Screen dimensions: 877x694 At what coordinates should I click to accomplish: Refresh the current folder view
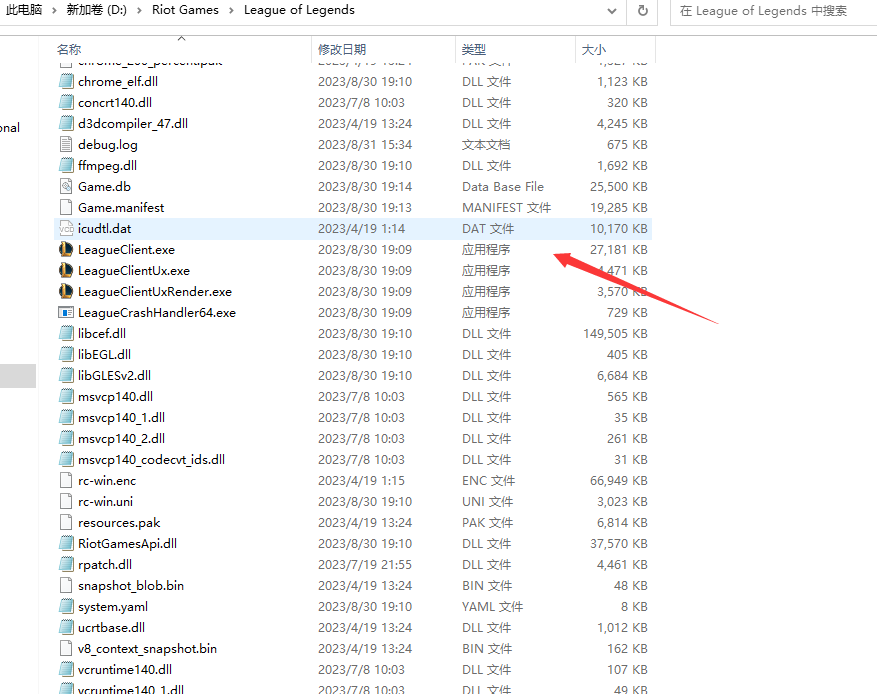click(643, 11)
